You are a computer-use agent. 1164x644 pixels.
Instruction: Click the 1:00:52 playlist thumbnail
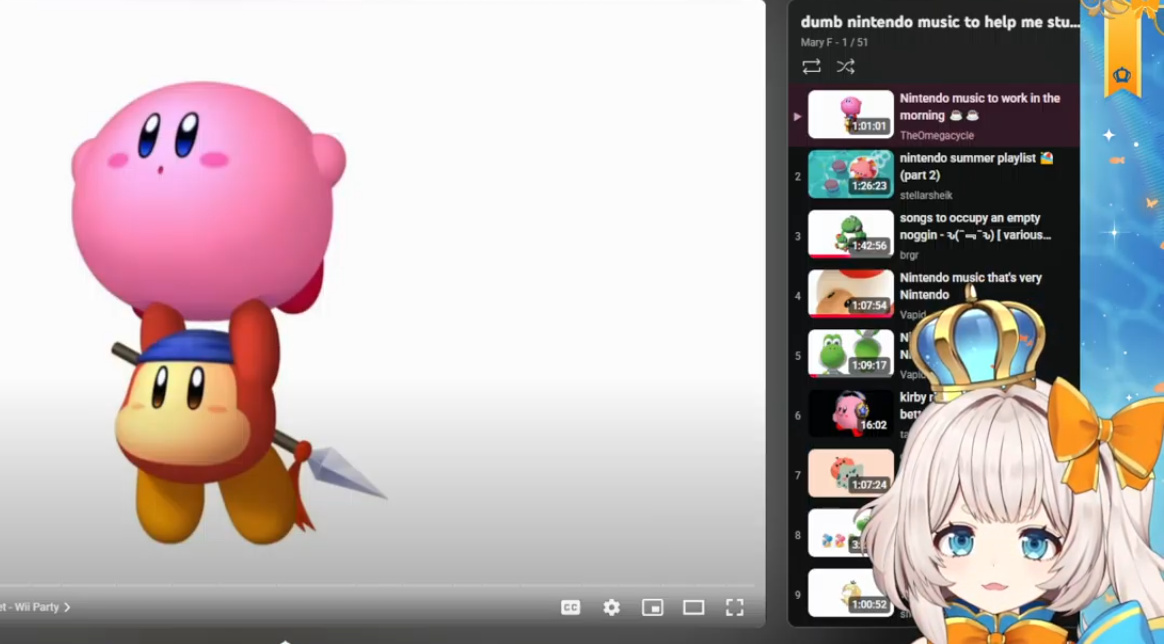click(851, 593)
